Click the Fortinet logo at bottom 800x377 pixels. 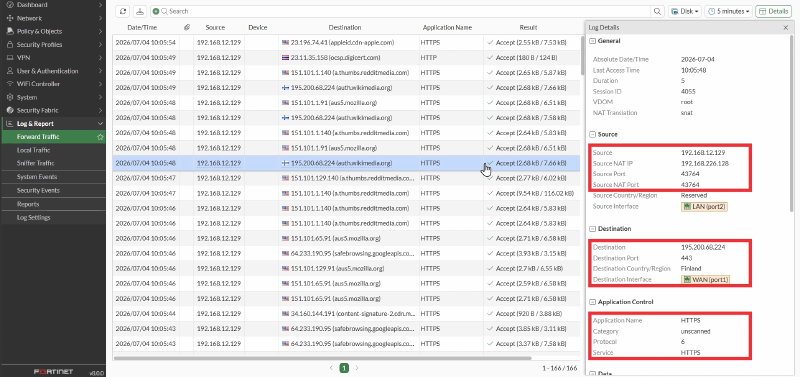coord(54,371)
